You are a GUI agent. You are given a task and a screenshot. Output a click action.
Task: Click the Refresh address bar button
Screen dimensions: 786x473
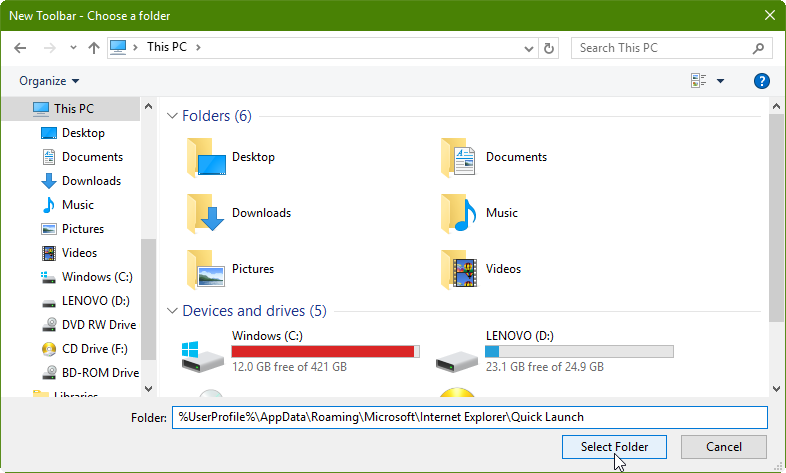pyautogui.click(x=548, y=47)
